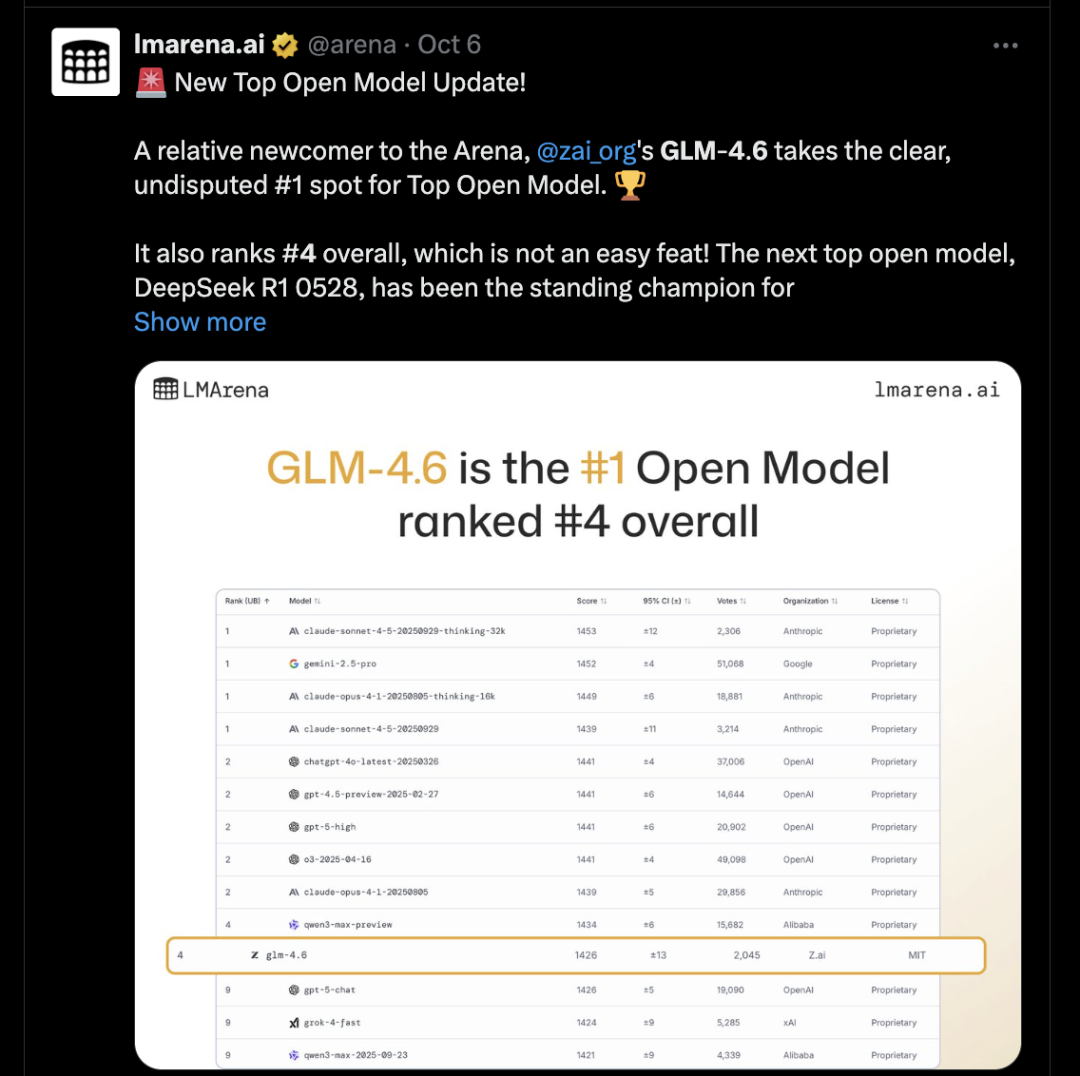Click the Anthropic icon beside claude-sonnet-4-5-thinking-32k
1080x1076 pixels.
(x=293, y=630)
